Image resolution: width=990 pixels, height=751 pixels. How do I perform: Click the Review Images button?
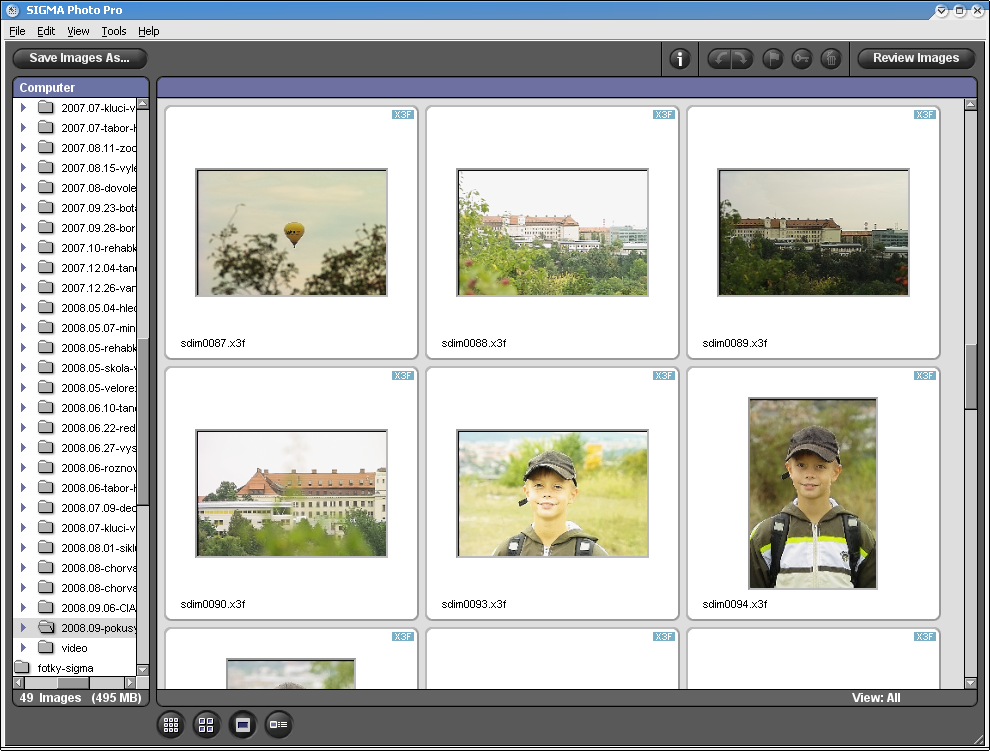tap(915, 58)
